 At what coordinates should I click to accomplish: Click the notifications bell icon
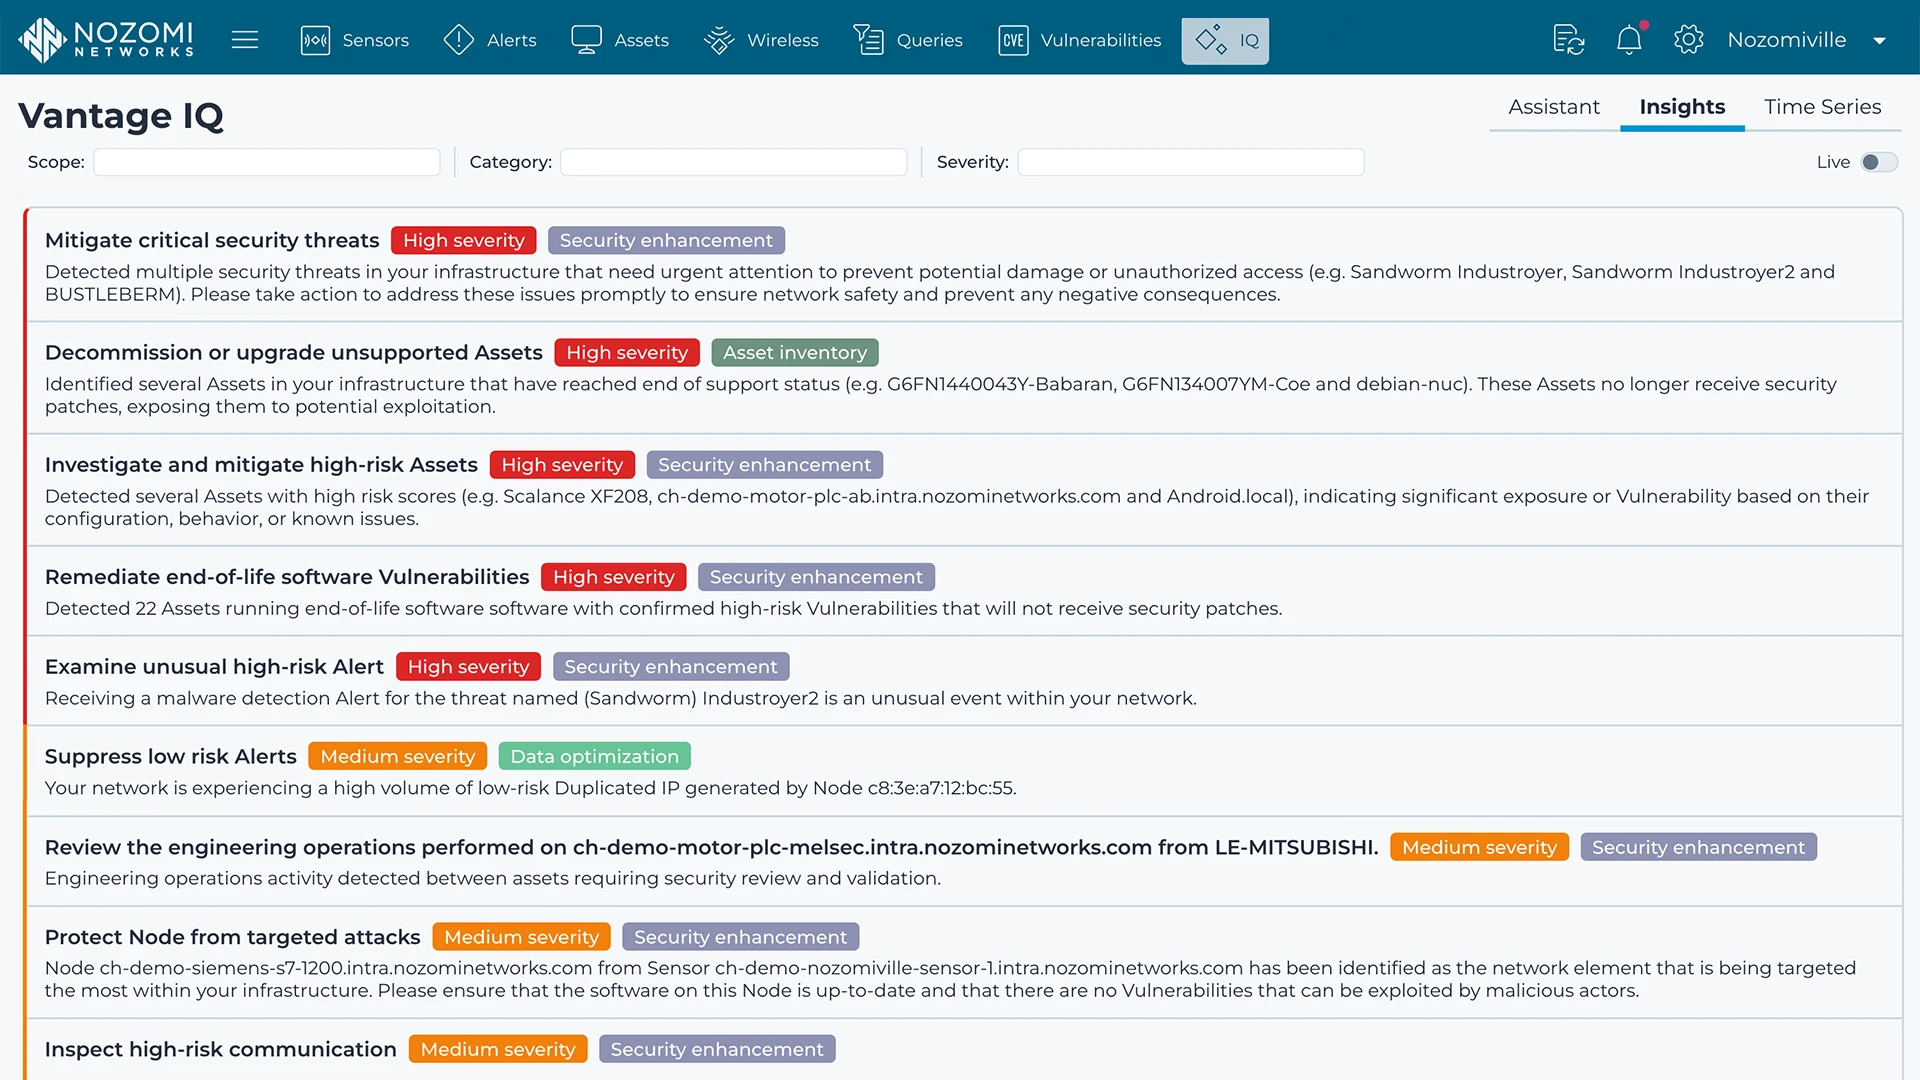tap(1629, 40)
